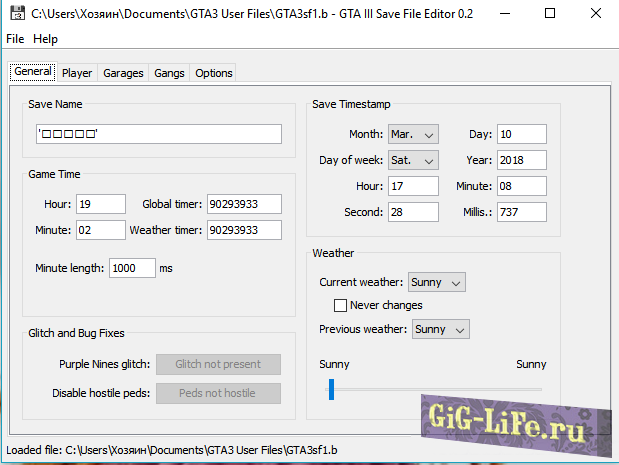Open the Help menu
The width and height of the screenshot is (619, 465).
pos(45,39)
